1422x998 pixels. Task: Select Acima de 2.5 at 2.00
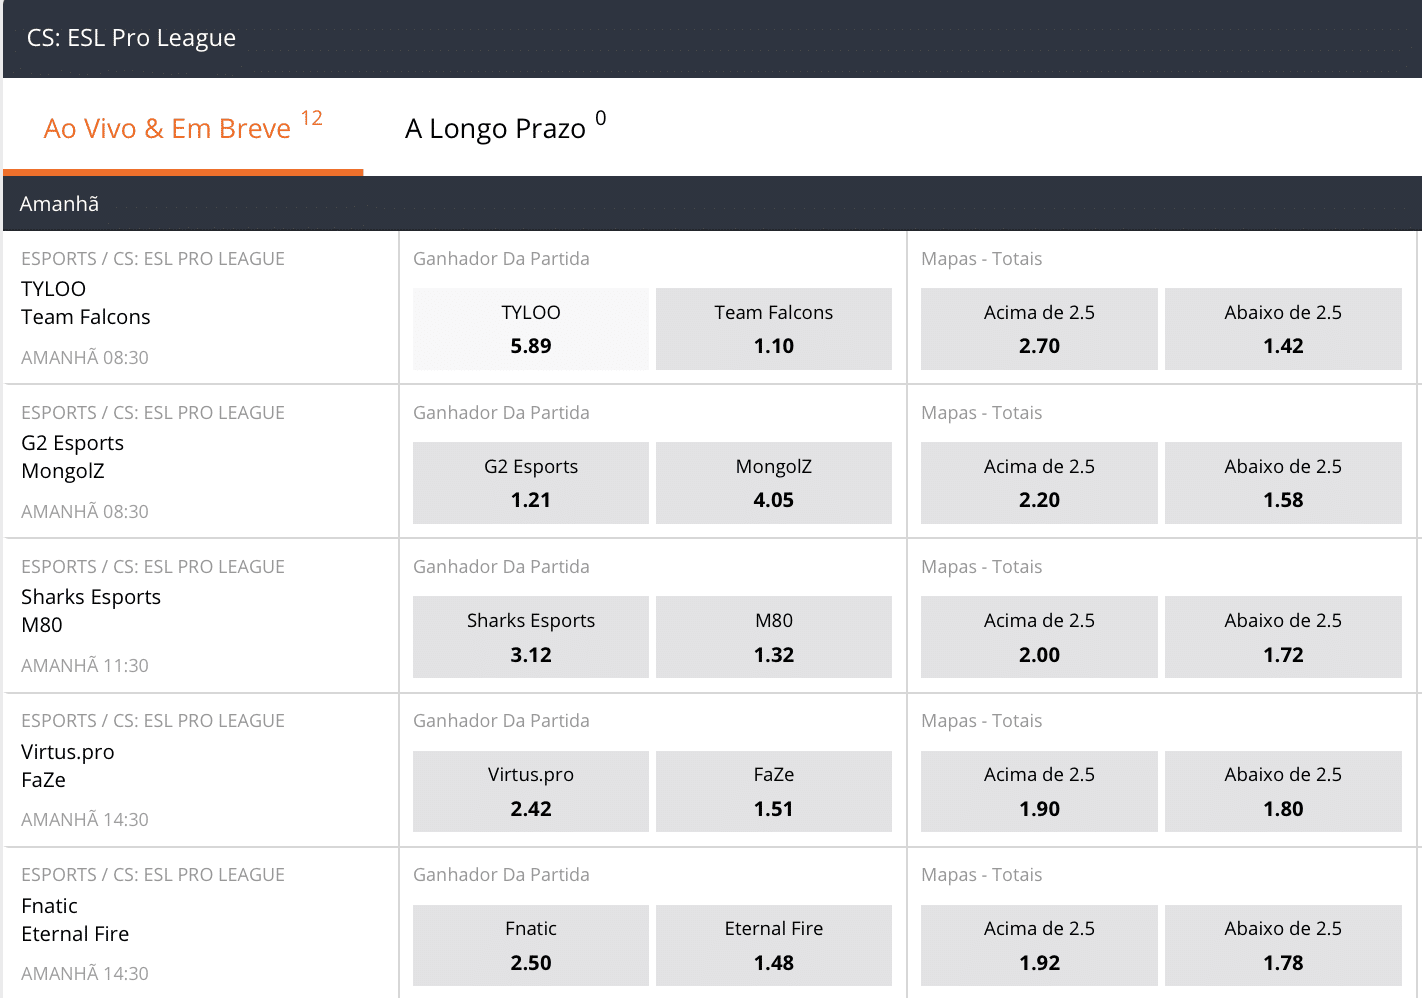point(1039,637)
